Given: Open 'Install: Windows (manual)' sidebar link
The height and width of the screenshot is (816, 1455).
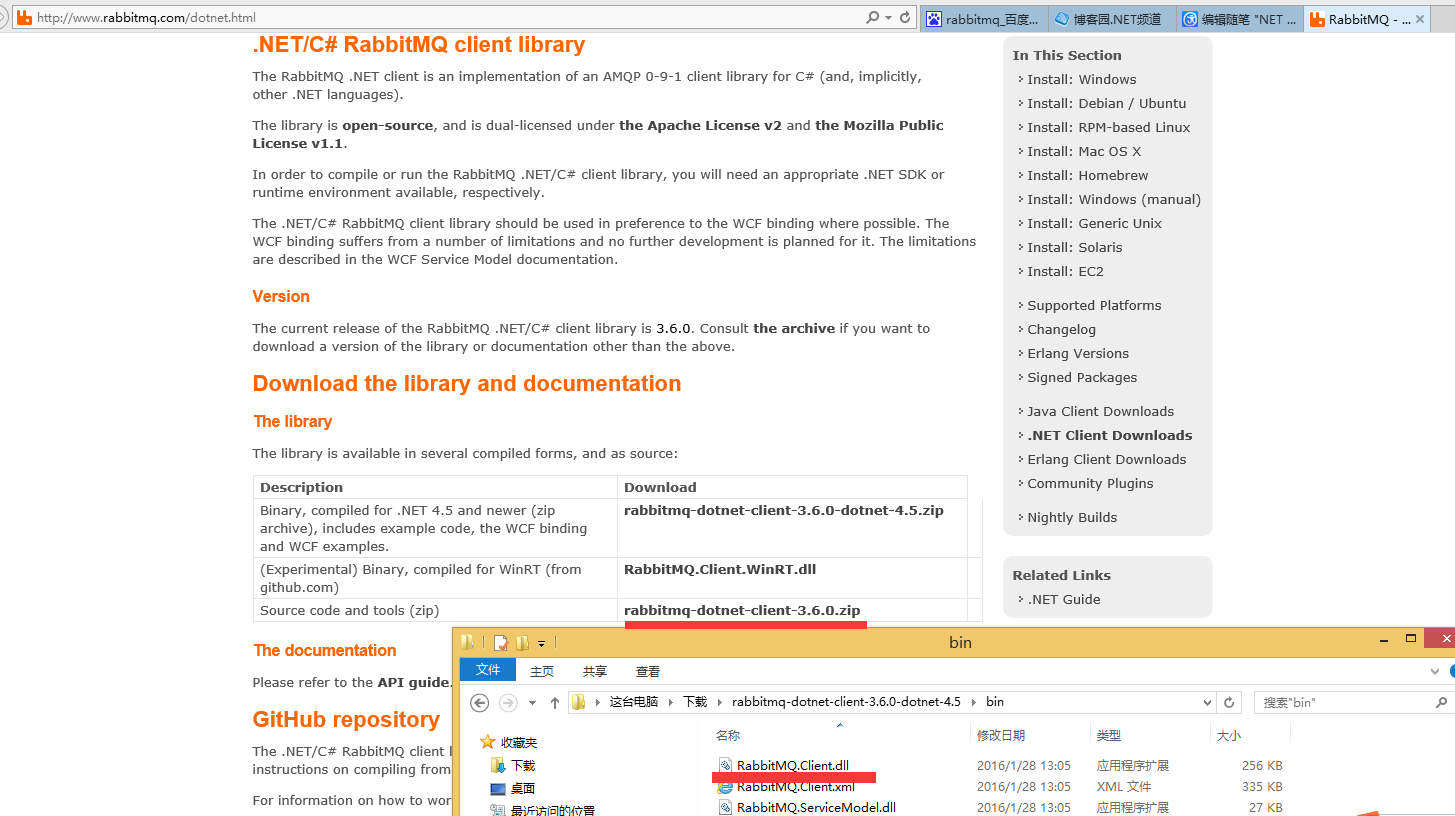Looking at the screenshot, I should [x=1114, y=200].
